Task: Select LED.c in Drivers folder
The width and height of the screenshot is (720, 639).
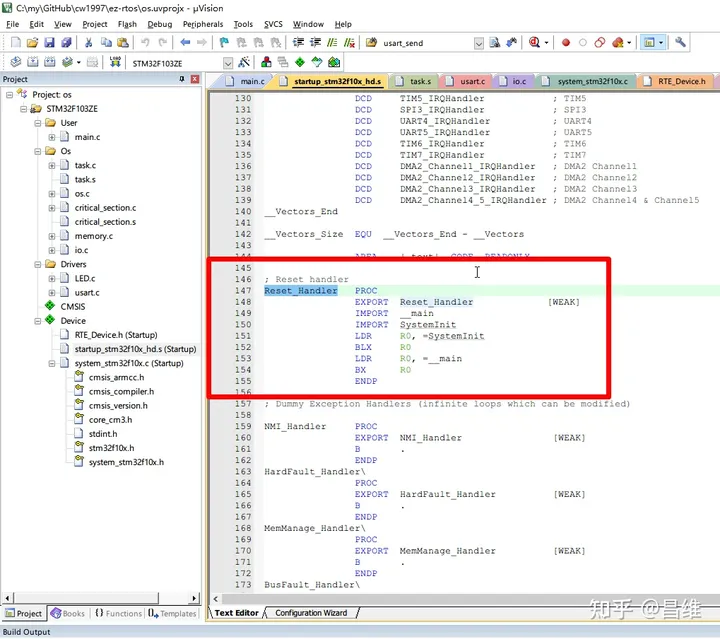Action: [85, 279]
